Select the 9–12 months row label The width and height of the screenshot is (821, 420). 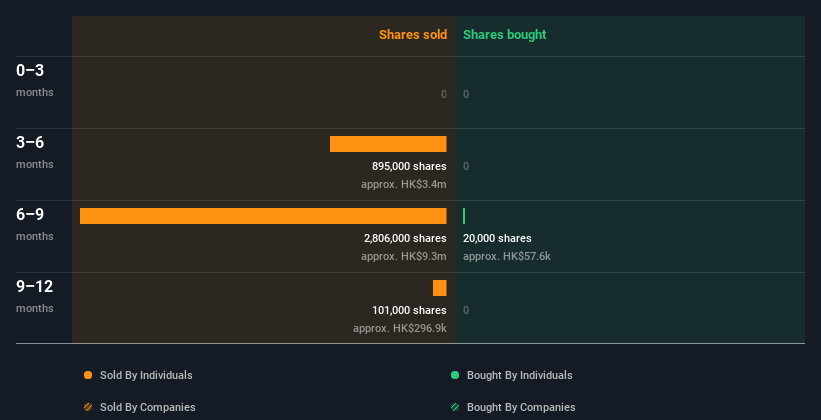pyautogui.click(x=35, y=296)
